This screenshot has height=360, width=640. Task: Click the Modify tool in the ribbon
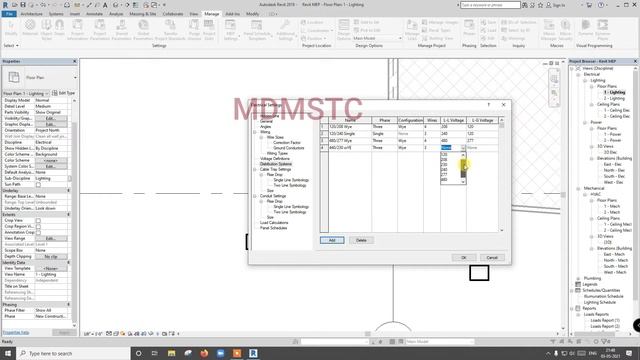pos(11,27)
